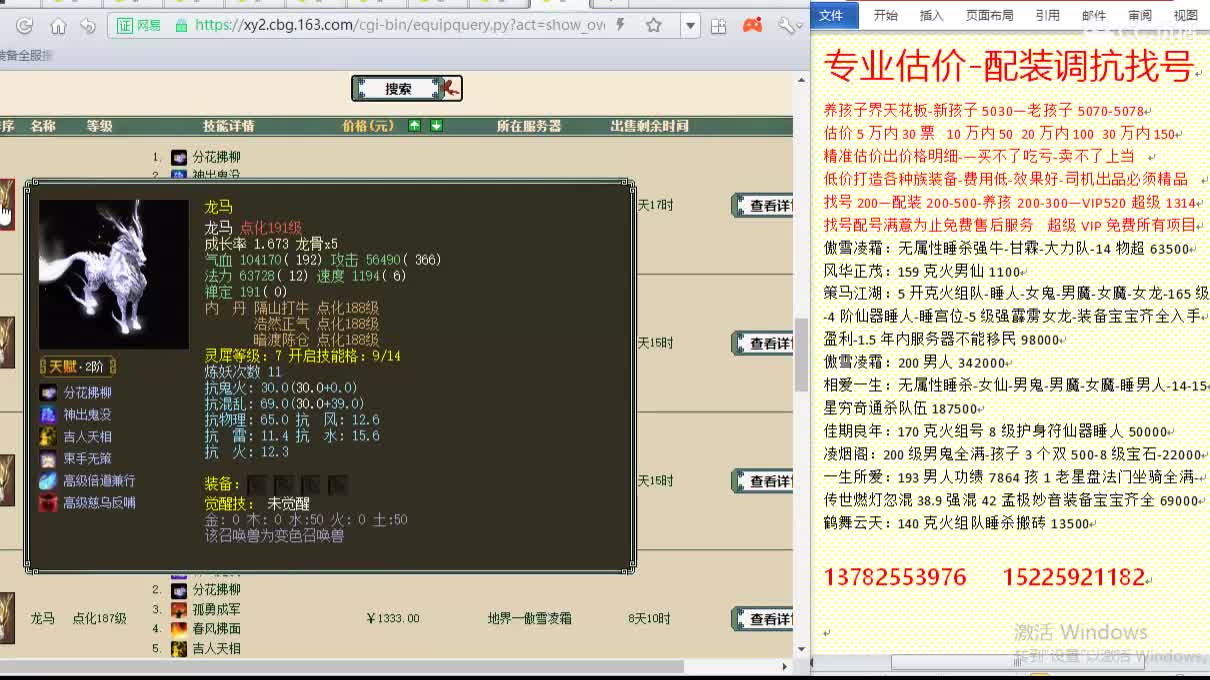Open the 页面布局 ribbon tab in Word
This screenshot has width=1210, height=680.
(x=989, y=15)
